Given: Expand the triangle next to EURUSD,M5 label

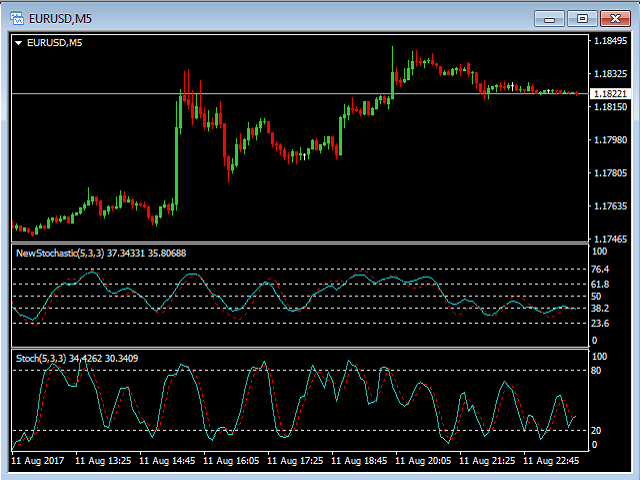Looking at the screenshot, I should click(19, 42).
